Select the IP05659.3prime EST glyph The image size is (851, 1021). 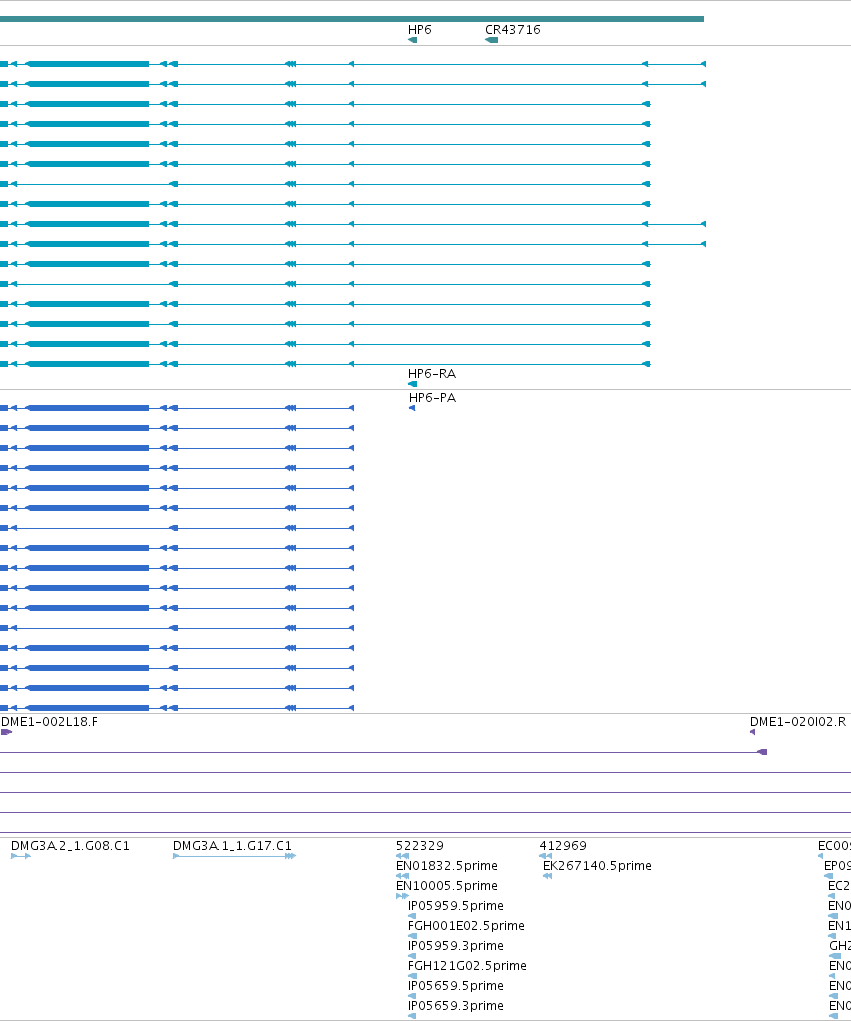coord(412,1016)
